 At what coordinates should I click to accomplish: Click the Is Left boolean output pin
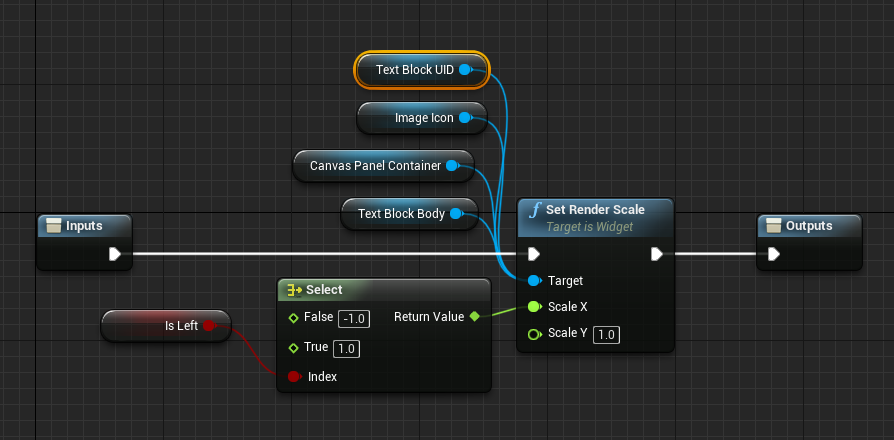(209, 325)
